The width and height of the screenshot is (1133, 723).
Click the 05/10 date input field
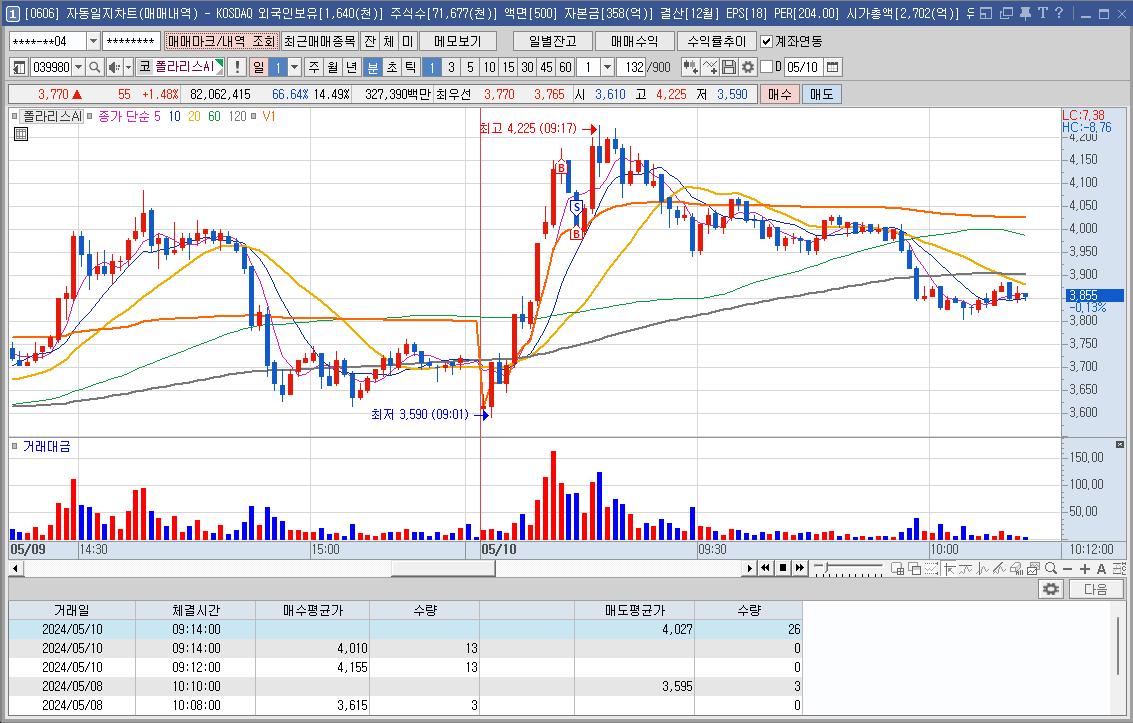[x=803, y=67]
